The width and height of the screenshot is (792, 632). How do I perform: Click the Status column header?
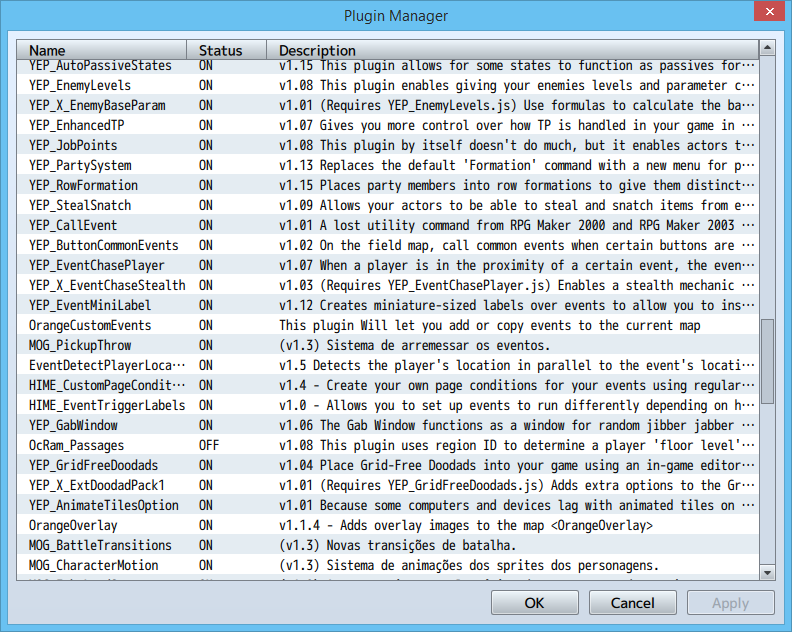(226, 51)
